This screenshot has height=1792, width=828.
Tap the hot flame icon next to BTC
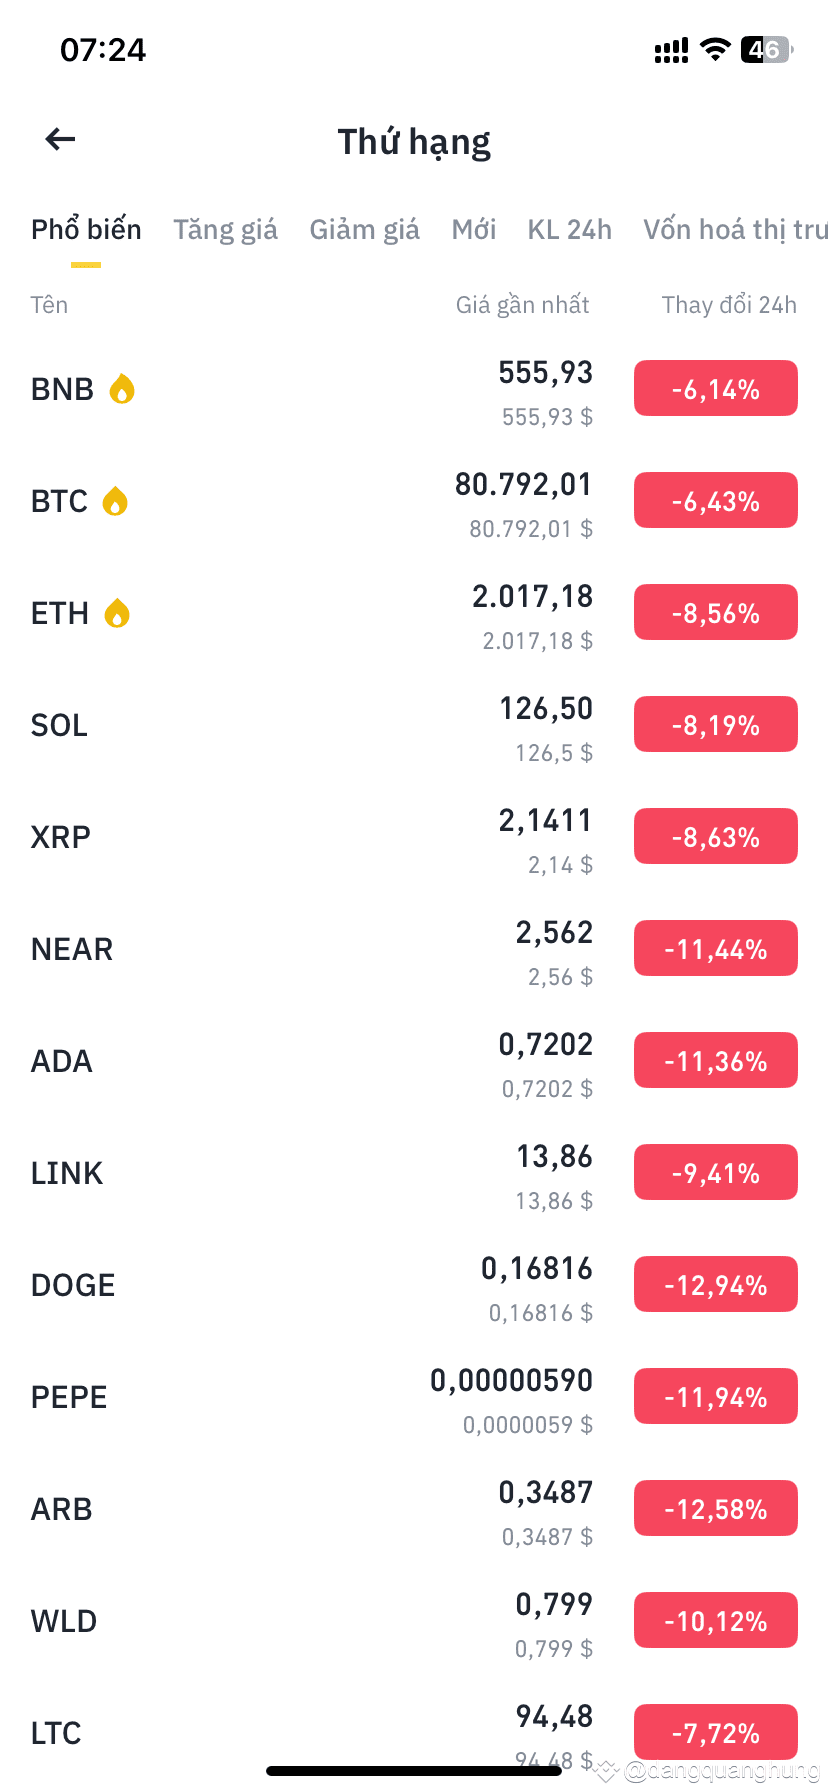pos(116,500)
